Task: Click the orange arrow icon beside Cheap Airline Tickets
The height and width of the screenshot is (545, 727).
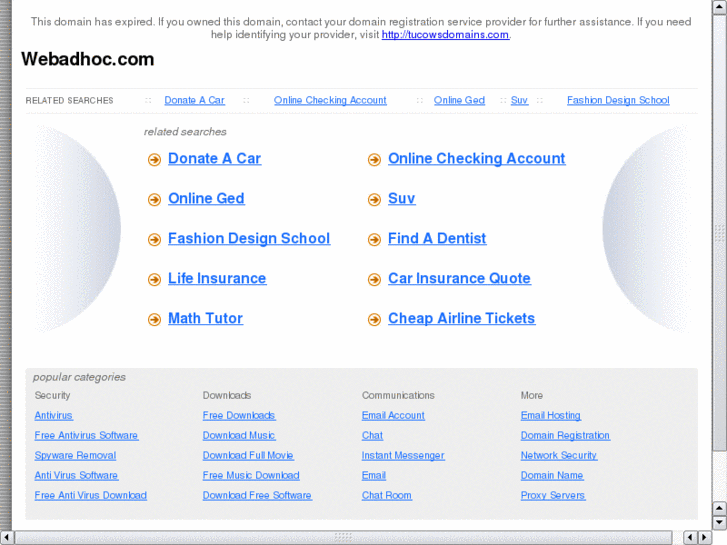Action: pos(374,320)
